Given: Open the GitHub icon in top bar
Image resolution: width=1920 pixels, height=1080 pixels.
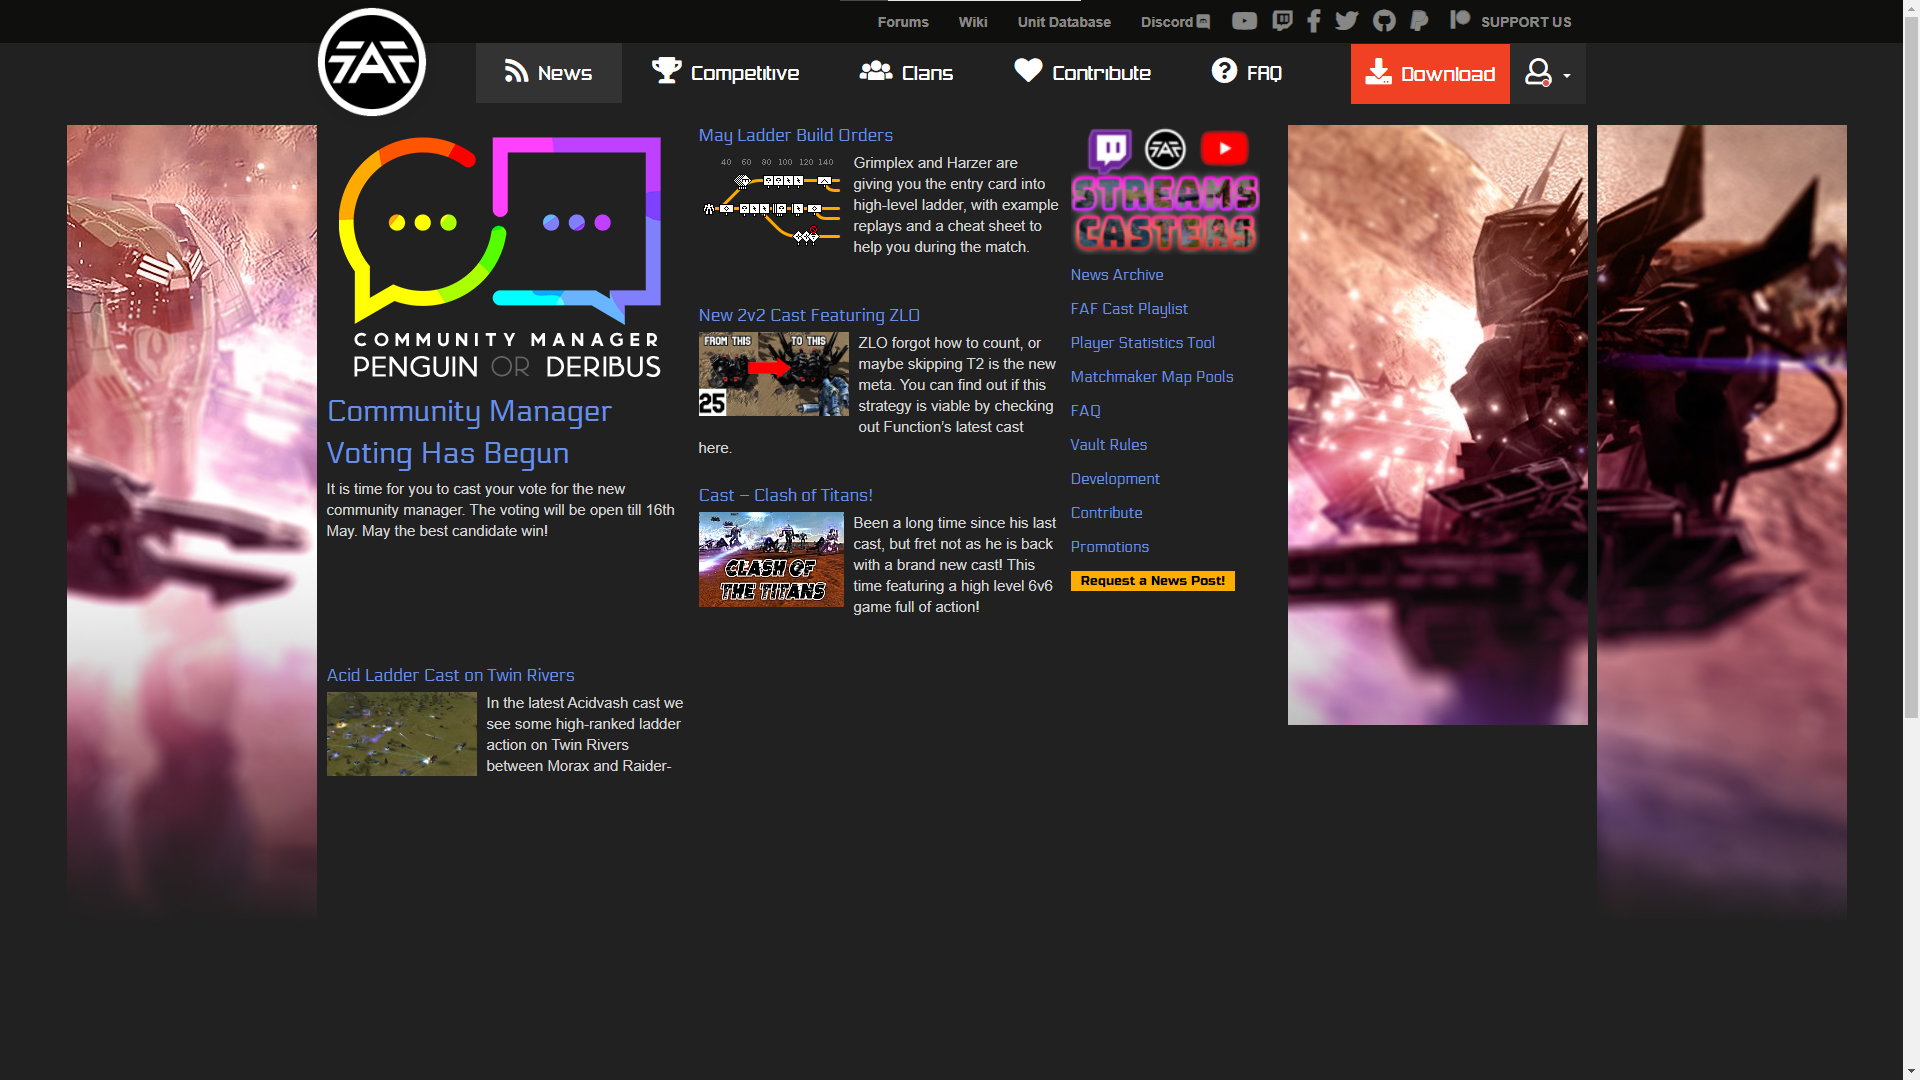Looking at the screenshot, I should (x=1384, y=21).
